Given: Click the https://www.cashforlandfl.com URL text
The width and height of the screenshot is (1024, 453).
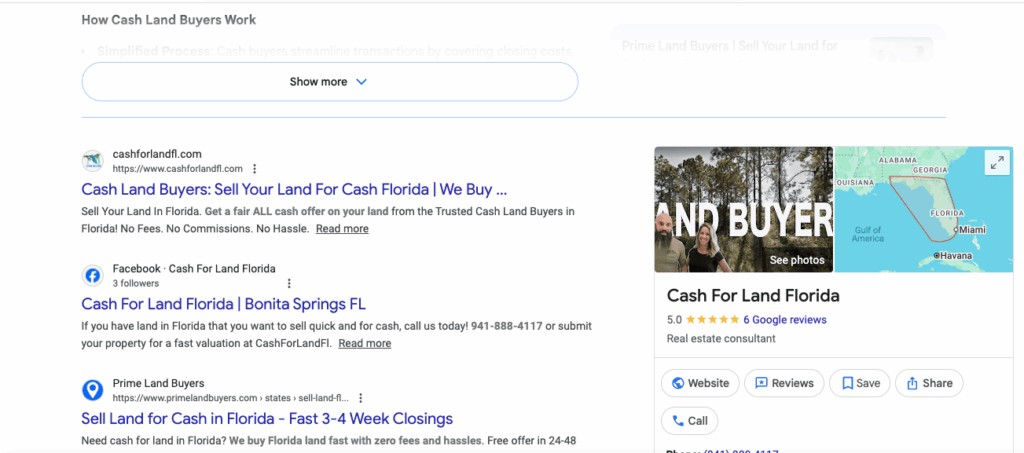Looking at the screenshot, I should (178, 168).
